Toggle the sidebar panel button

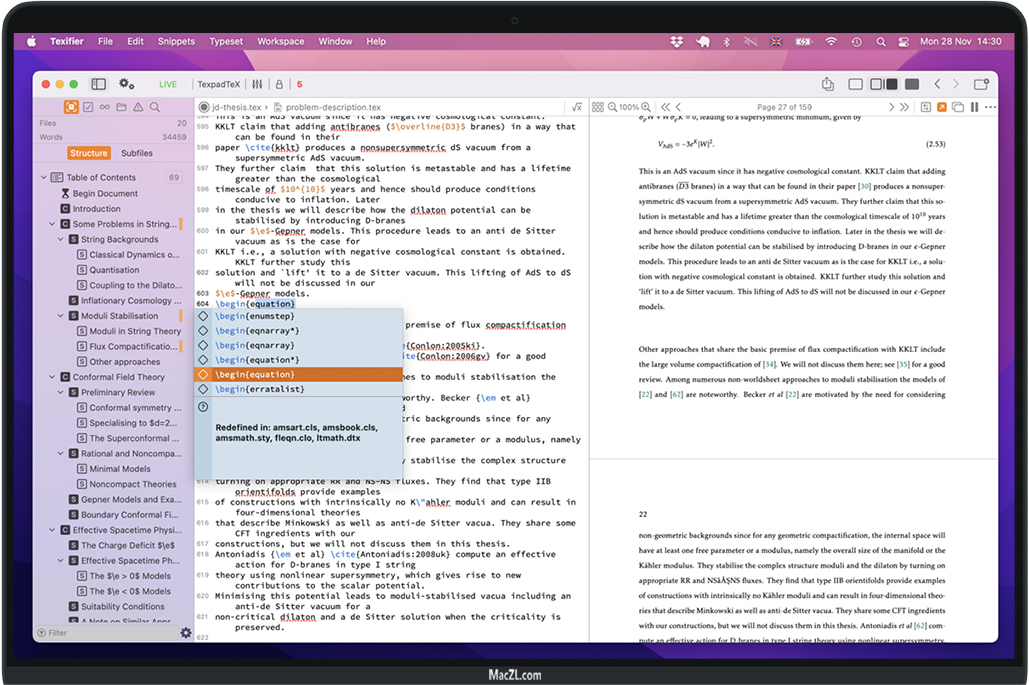(98, 85)
